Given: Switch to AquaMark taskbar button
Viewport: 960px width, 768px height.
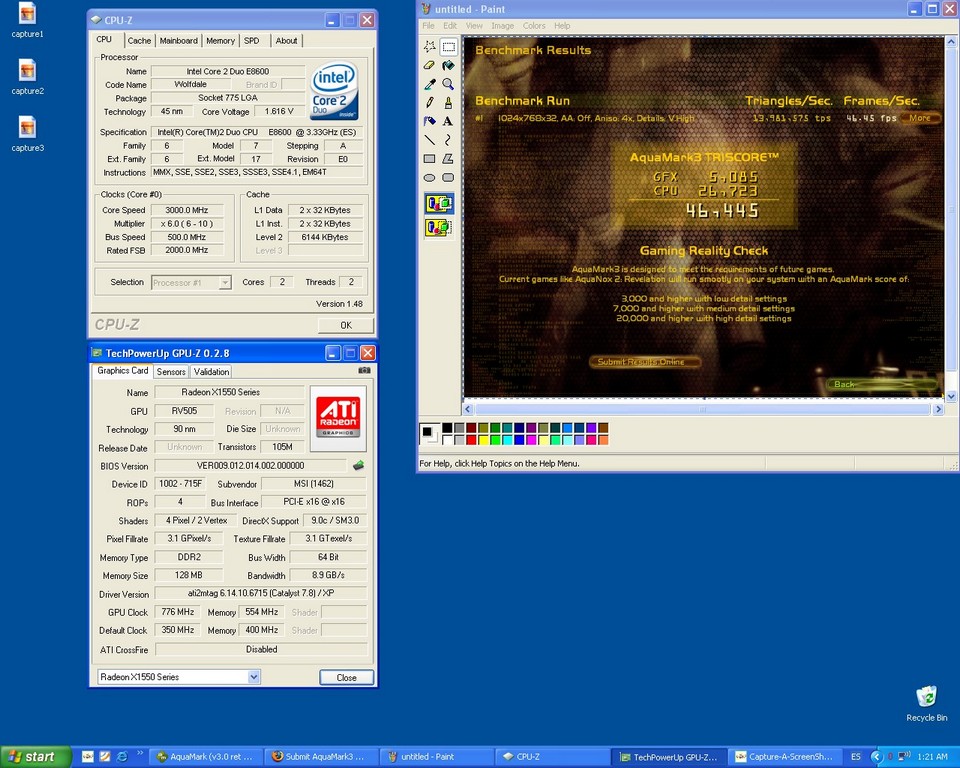Looking at the screenshot, I should point(208,757).
